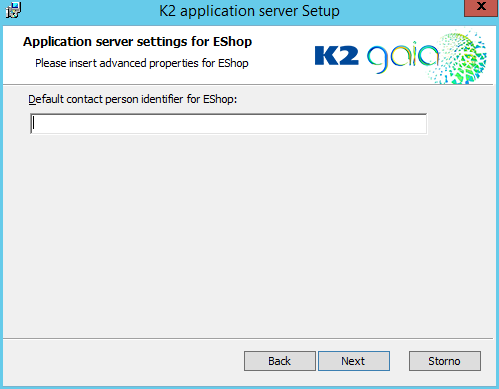
Task: Go back to the previous setup page
Action: (280, 361)
